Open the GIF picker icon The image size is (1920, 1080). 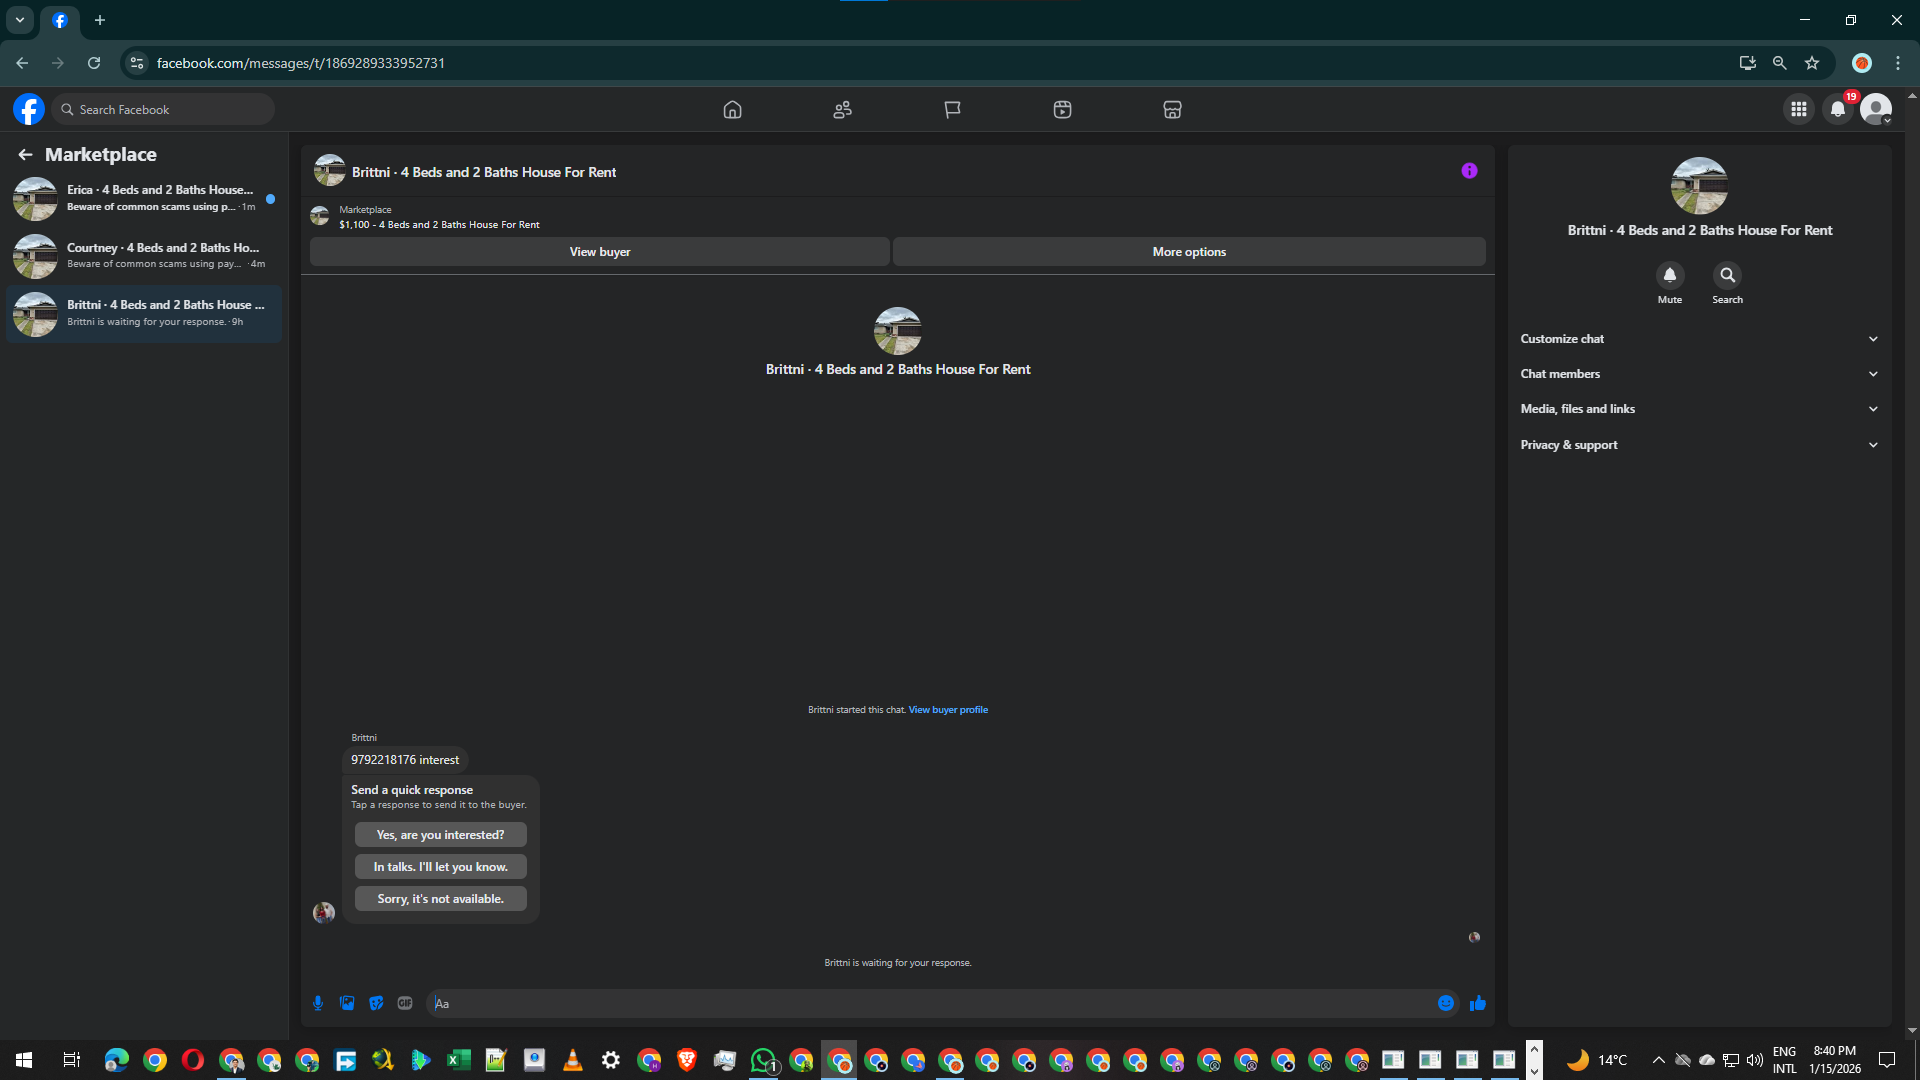(405, 1003)
